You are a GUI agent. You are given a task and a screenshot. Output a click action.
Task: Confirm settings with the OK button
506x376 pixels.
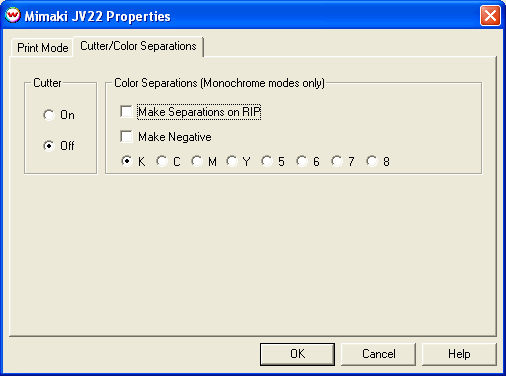[x=297, y=354]
